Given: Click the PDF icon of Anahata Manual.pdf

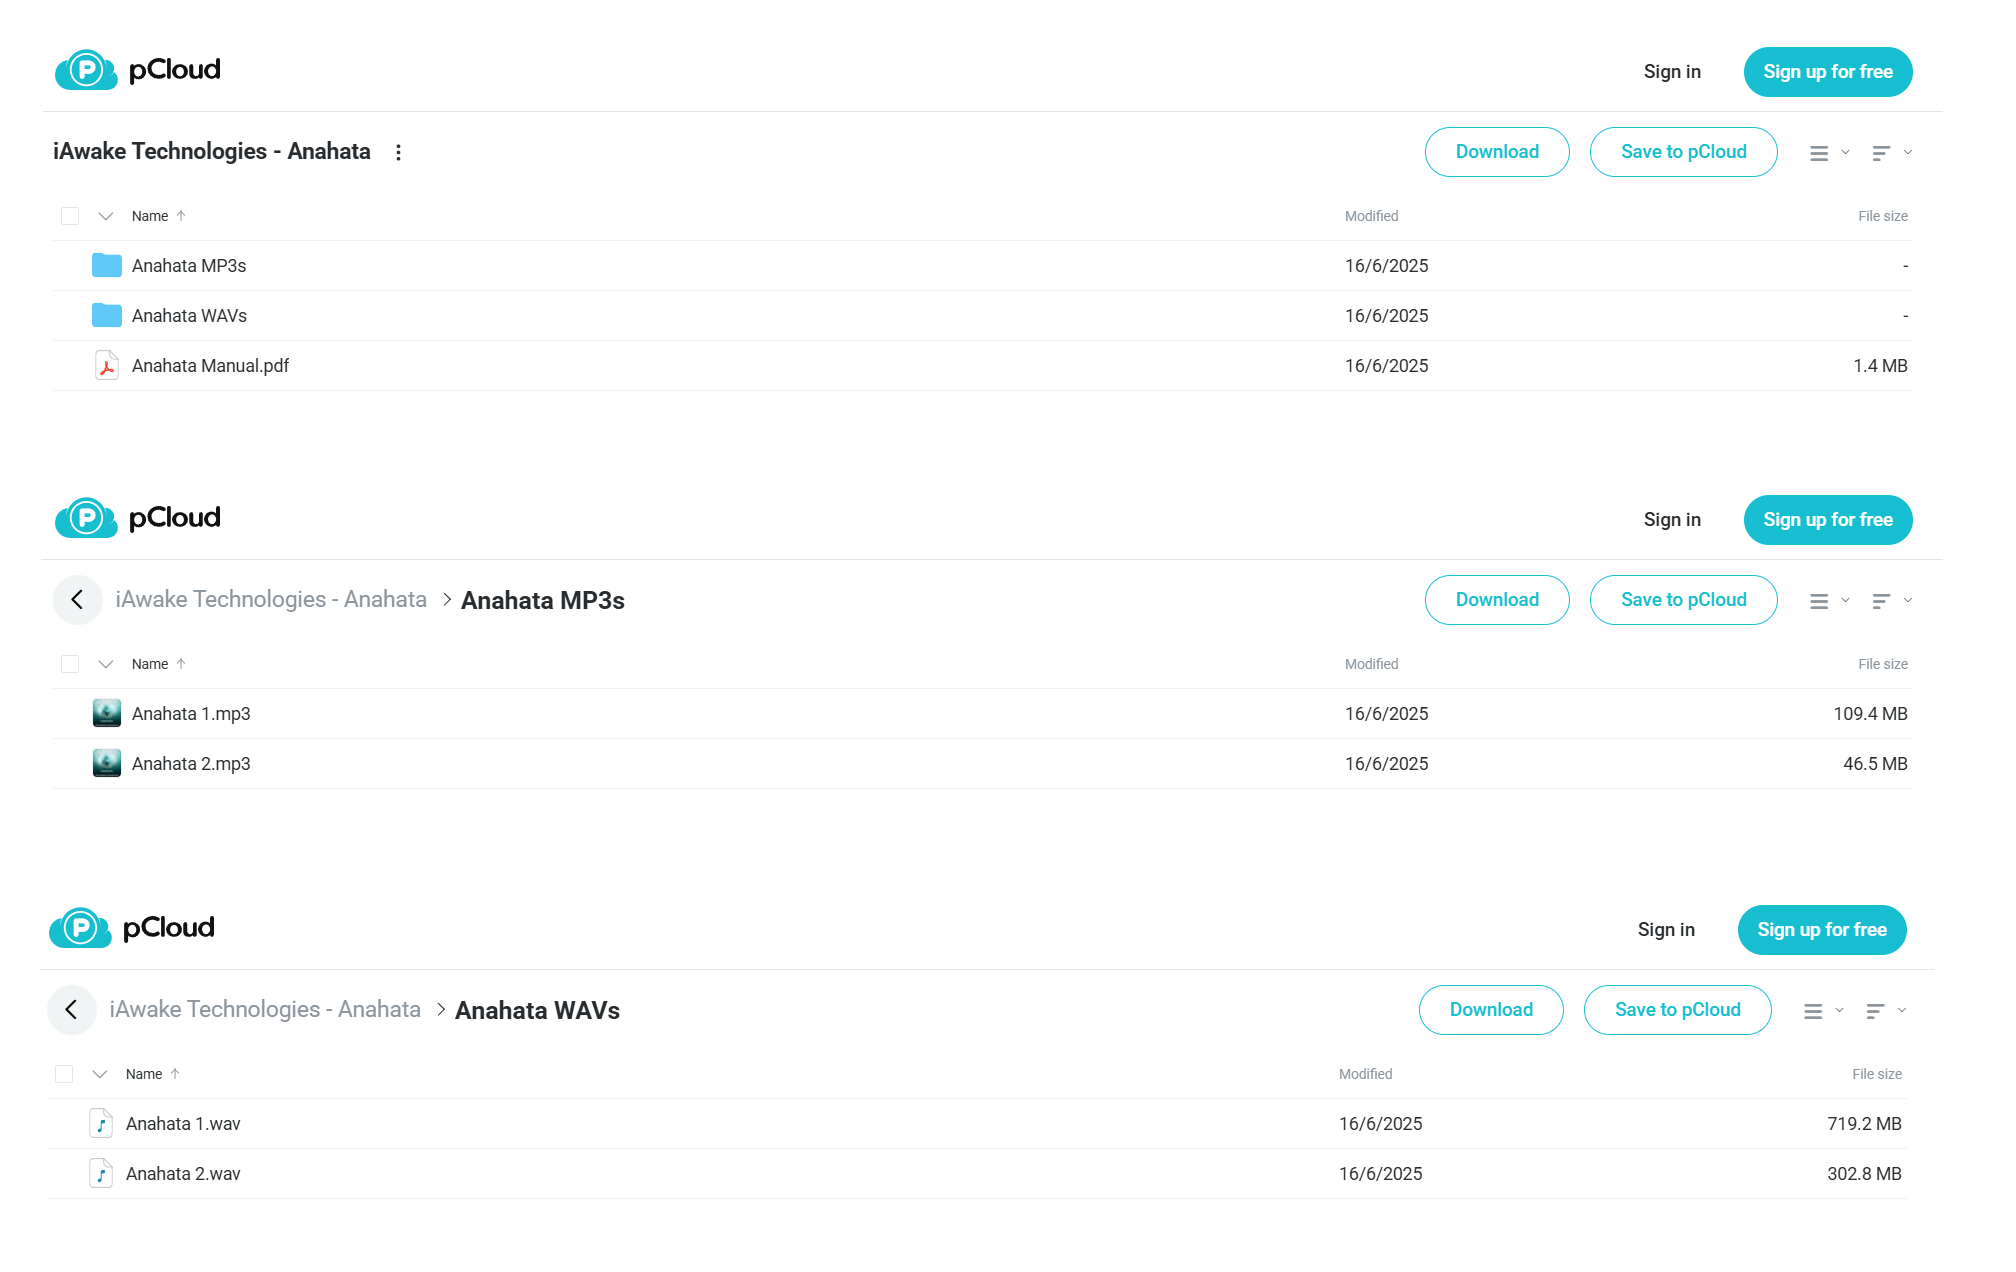Looking at the screenshot, I should [107, 365].
